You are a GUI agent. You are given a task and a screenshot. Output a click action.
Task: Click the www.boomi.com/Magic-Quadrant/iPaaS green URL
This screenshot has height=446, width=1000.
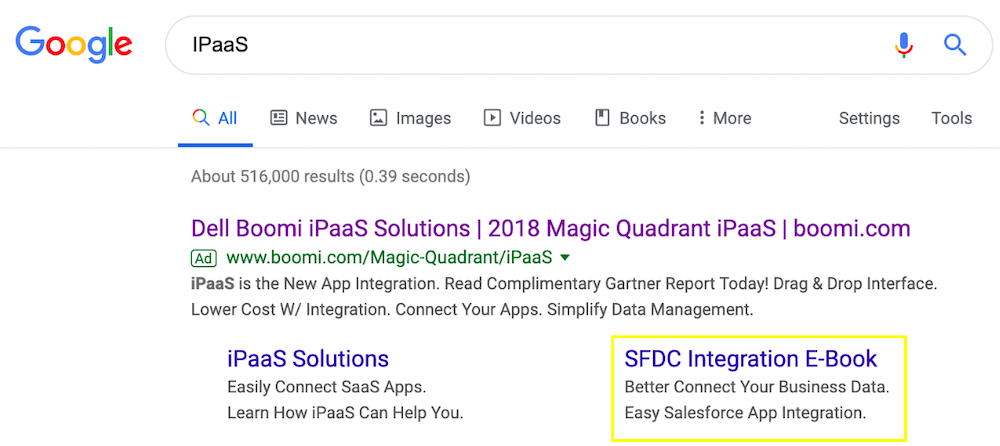(x=389, y=257)
